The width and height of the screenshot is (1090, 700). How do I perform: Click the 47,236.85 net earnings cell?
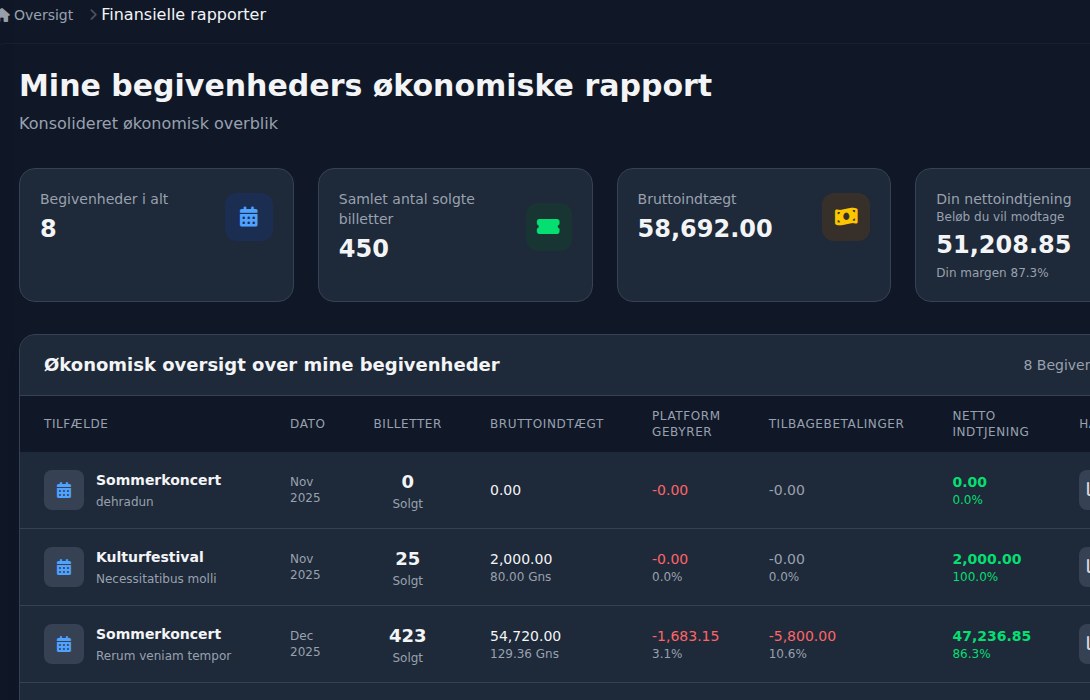pos(991,644)
